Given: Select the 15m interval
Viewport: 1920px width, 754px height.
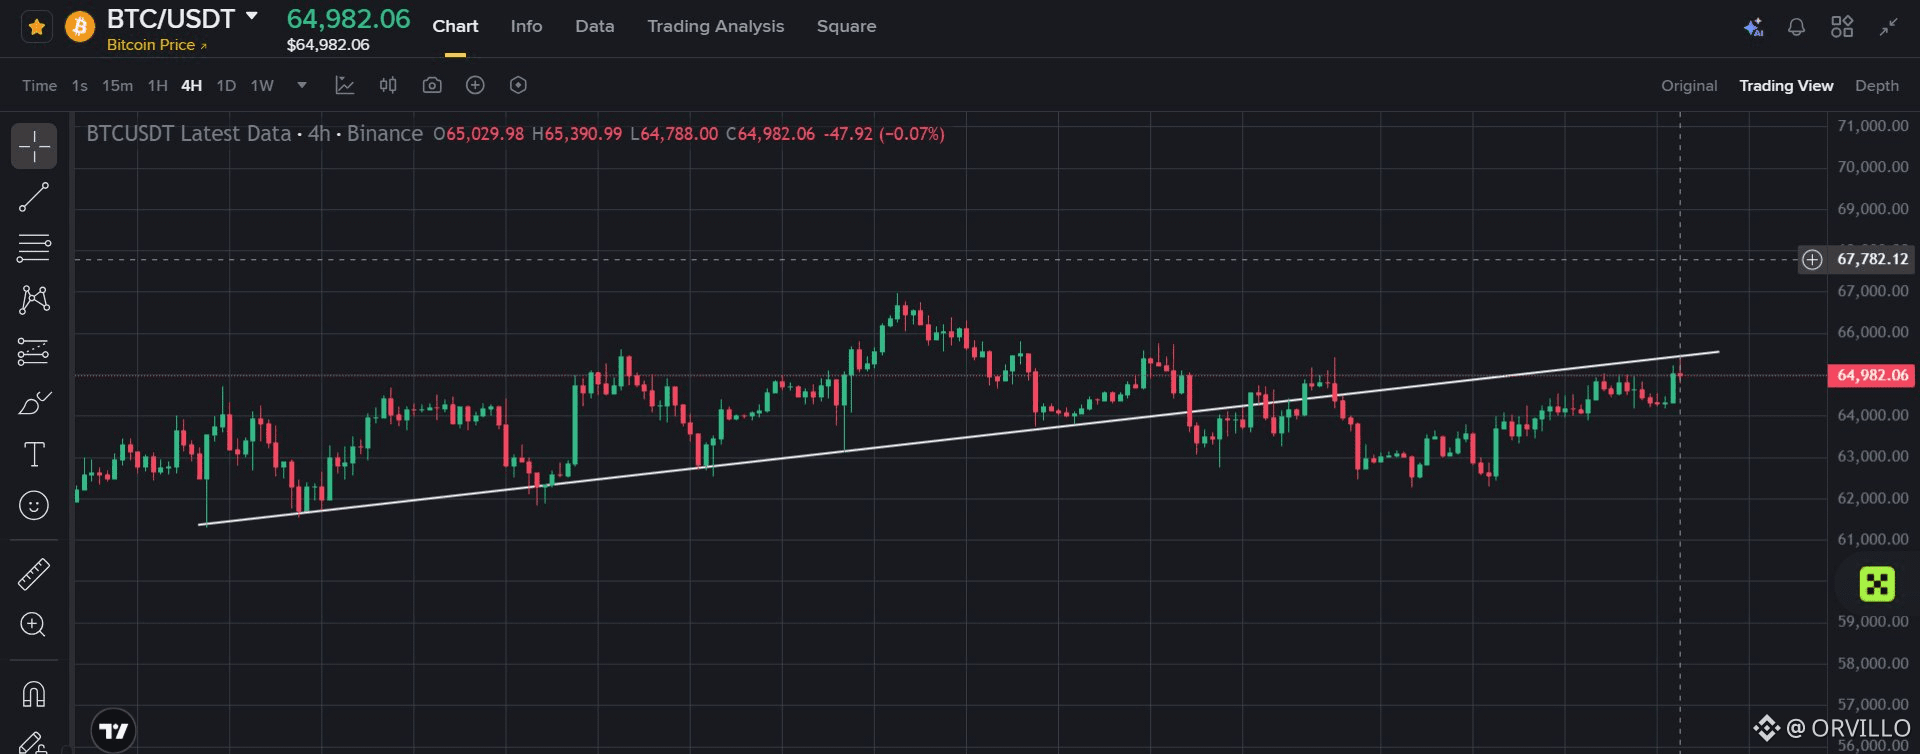Looking at the screenshot, I should [117, 86].
